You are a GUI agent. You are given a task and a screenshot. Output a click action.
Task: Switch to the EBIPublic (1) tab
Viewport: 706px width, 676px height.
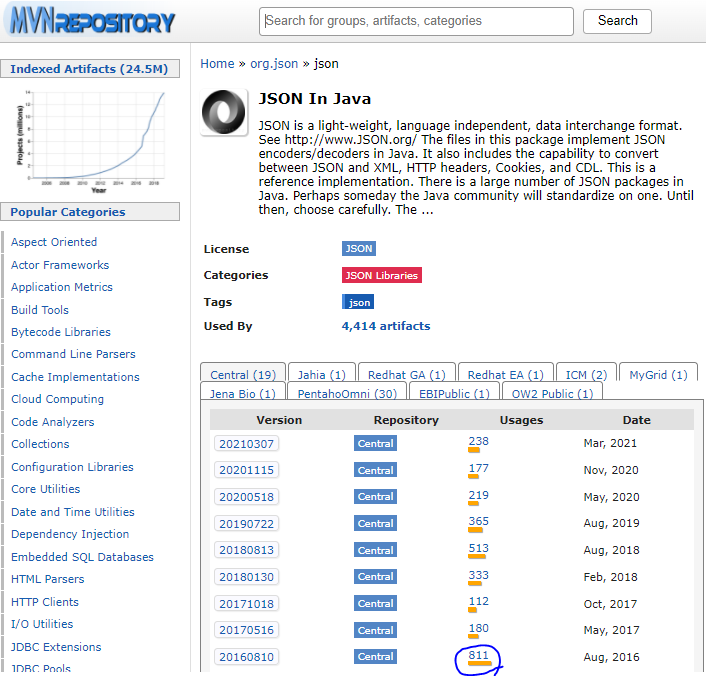(x=454, y=393)
